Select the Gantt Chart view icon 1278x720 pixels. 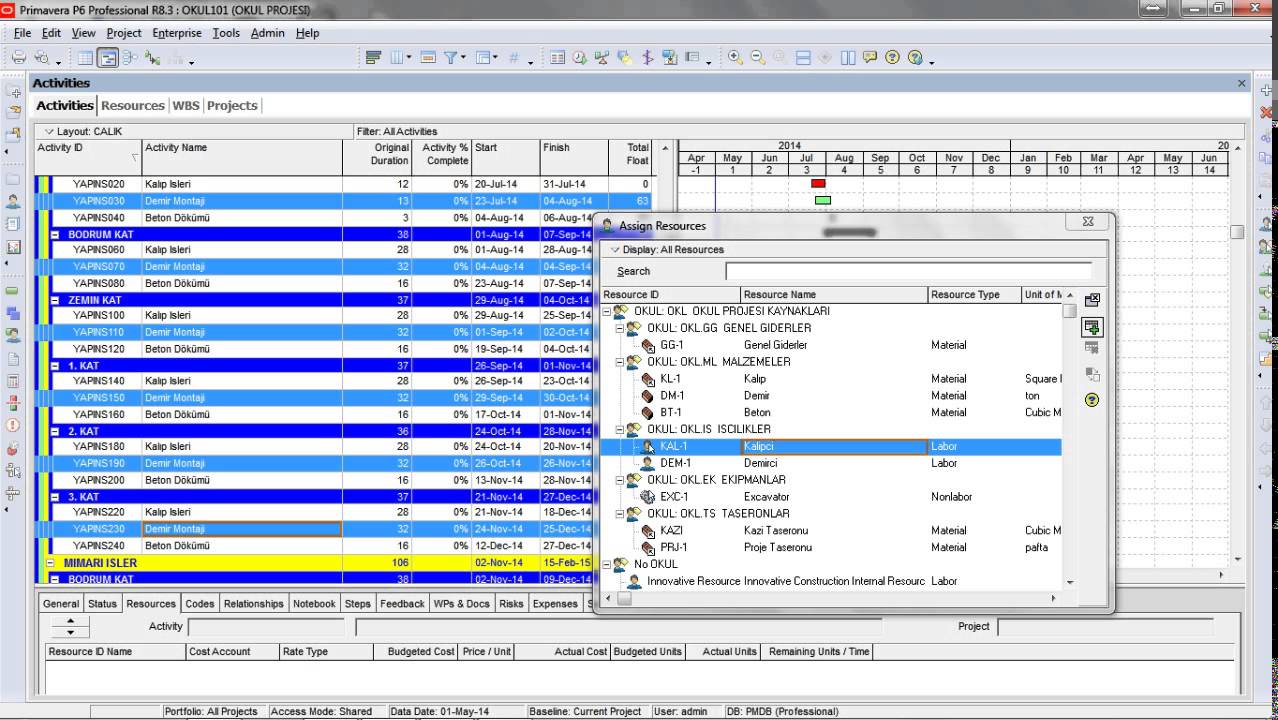(x=108, y=58)
